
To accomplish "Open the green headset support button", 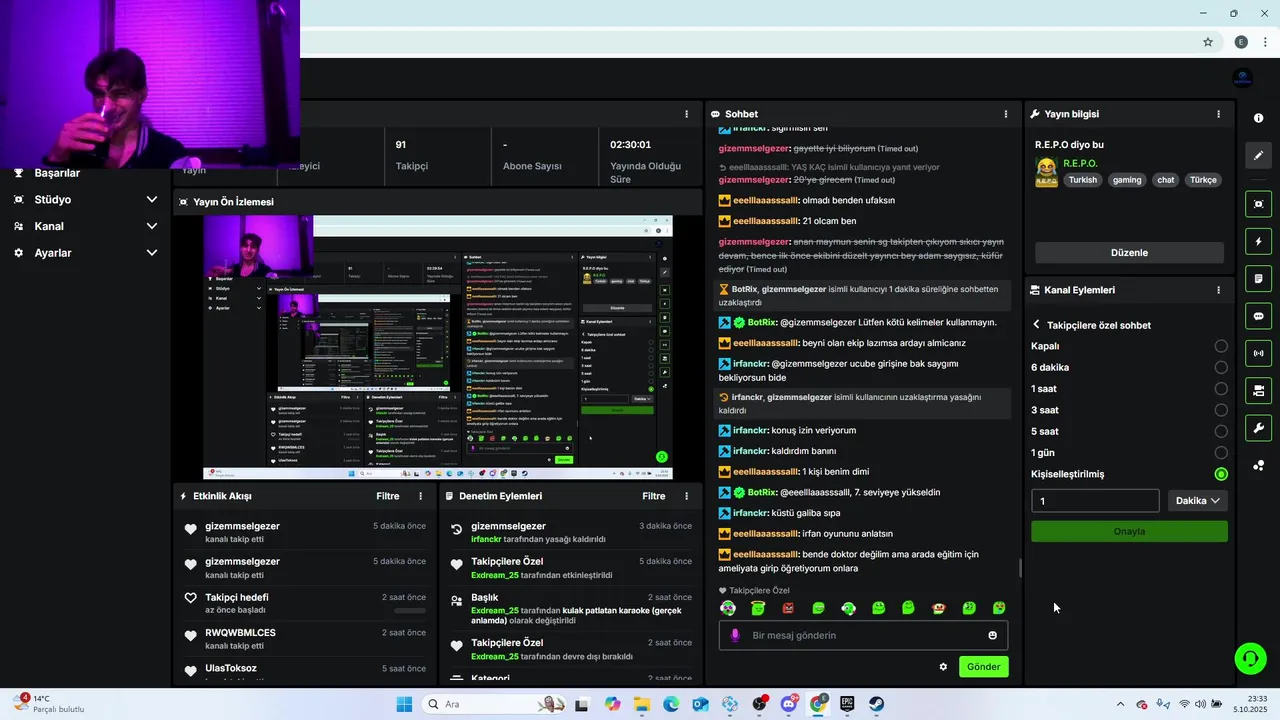I will click(1250, 658).
